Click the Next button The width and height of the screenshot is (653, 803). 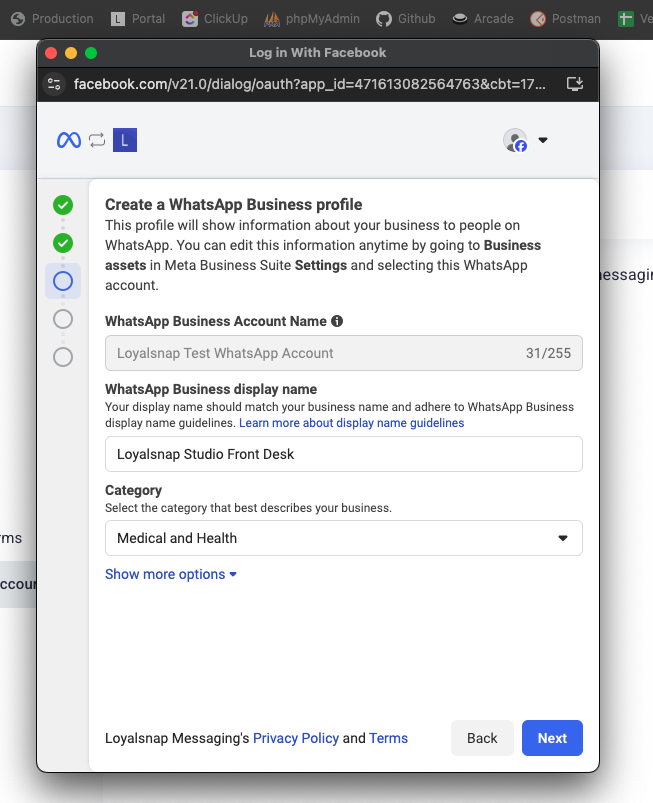pos(552,738)
